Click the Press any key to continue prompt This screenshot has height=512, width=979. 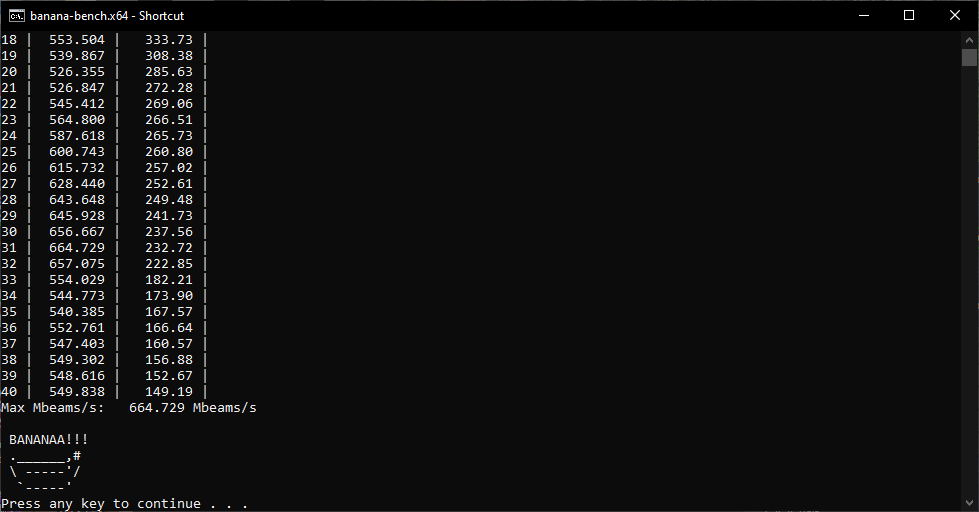pos(125,503)
